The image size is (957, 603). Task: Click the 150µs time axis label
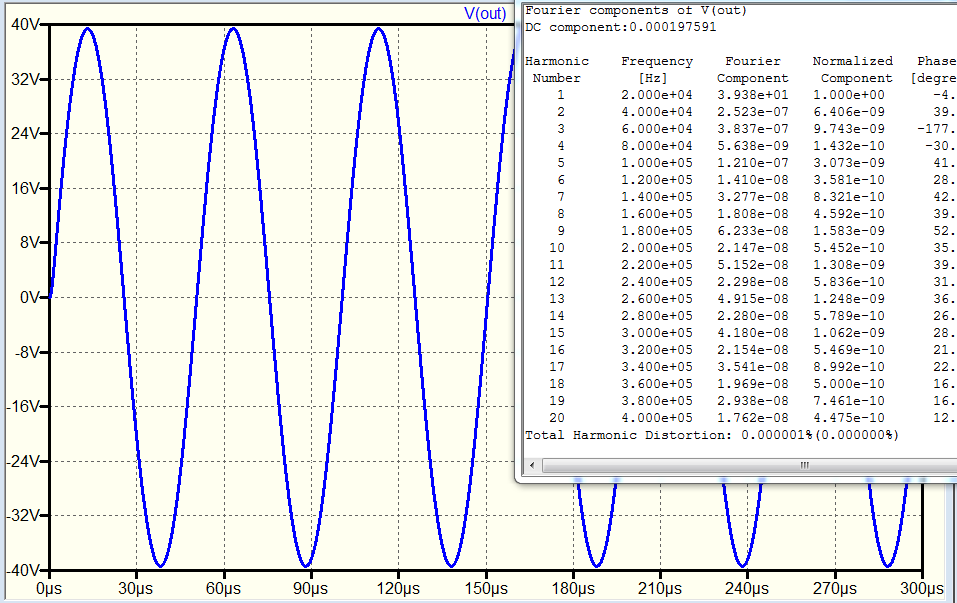click(x=486, y=589)
